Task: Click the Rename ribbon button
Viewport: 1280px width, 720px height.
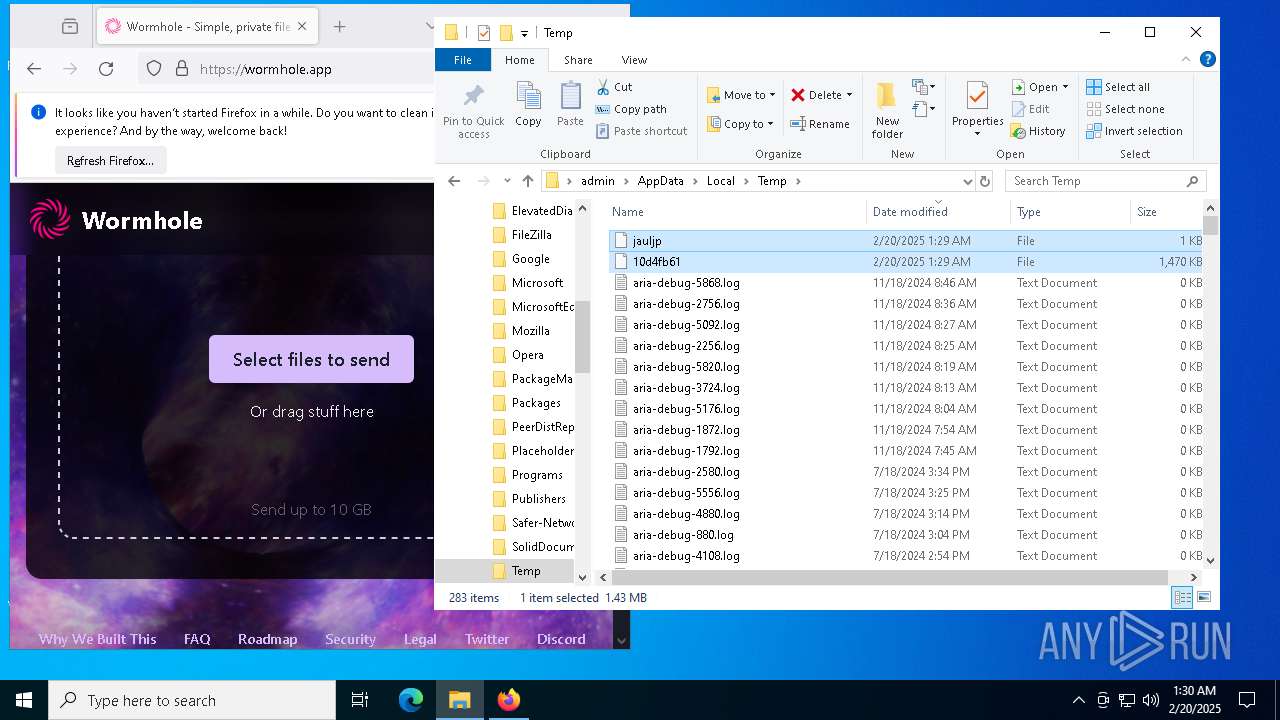Action: pos(820,124)
